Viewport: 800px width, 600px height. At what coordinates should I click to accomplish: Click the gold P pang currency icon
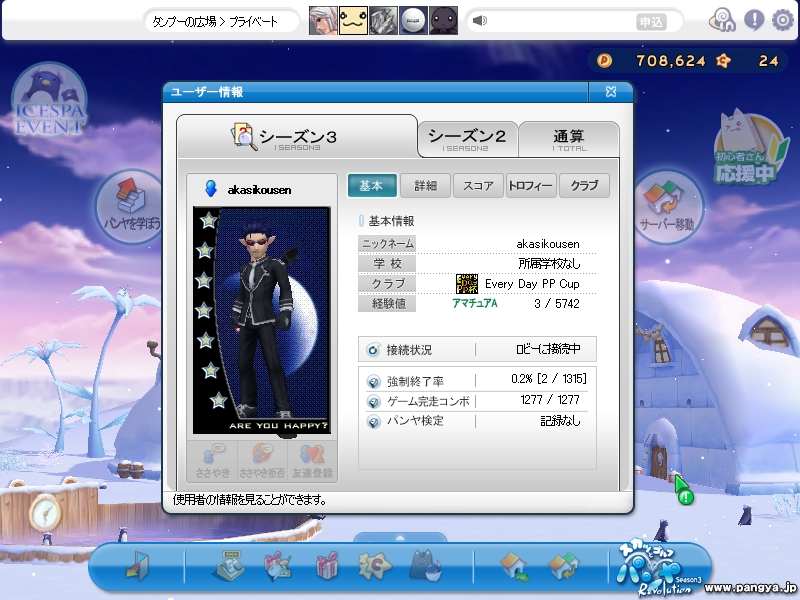click(604, 61)
